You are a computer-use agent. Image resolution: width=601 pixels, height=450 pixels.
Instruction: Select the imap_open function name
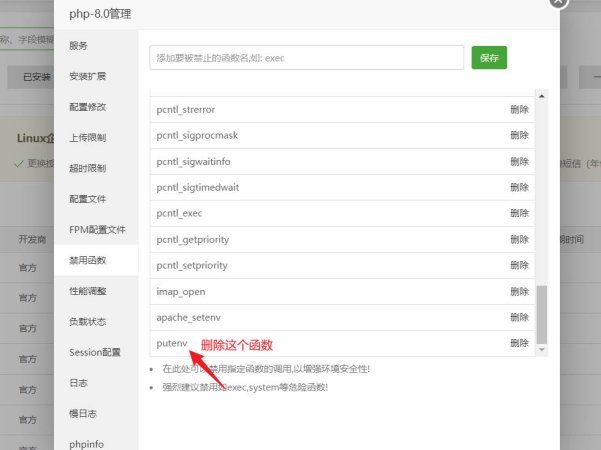click(x=181, y=292)
